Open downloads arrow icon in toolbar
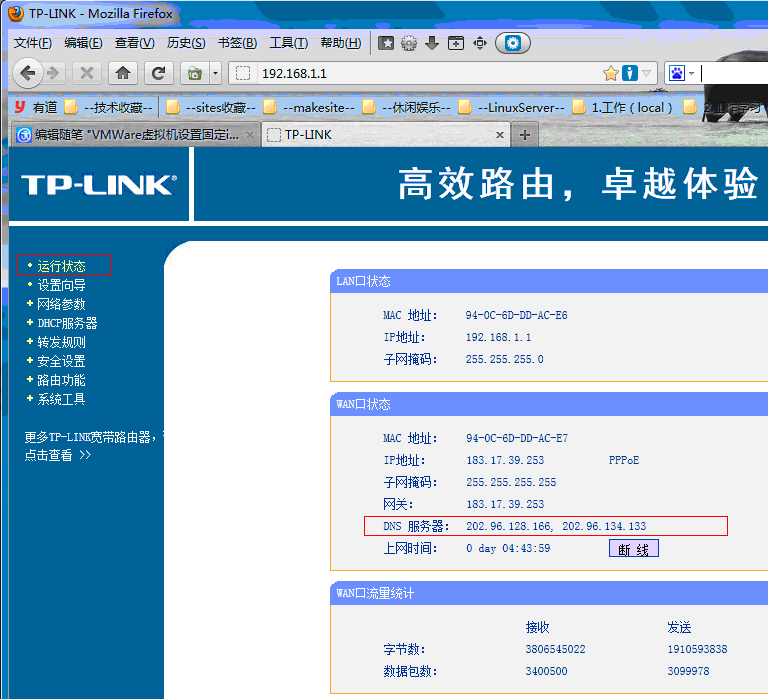 [432, 44]
